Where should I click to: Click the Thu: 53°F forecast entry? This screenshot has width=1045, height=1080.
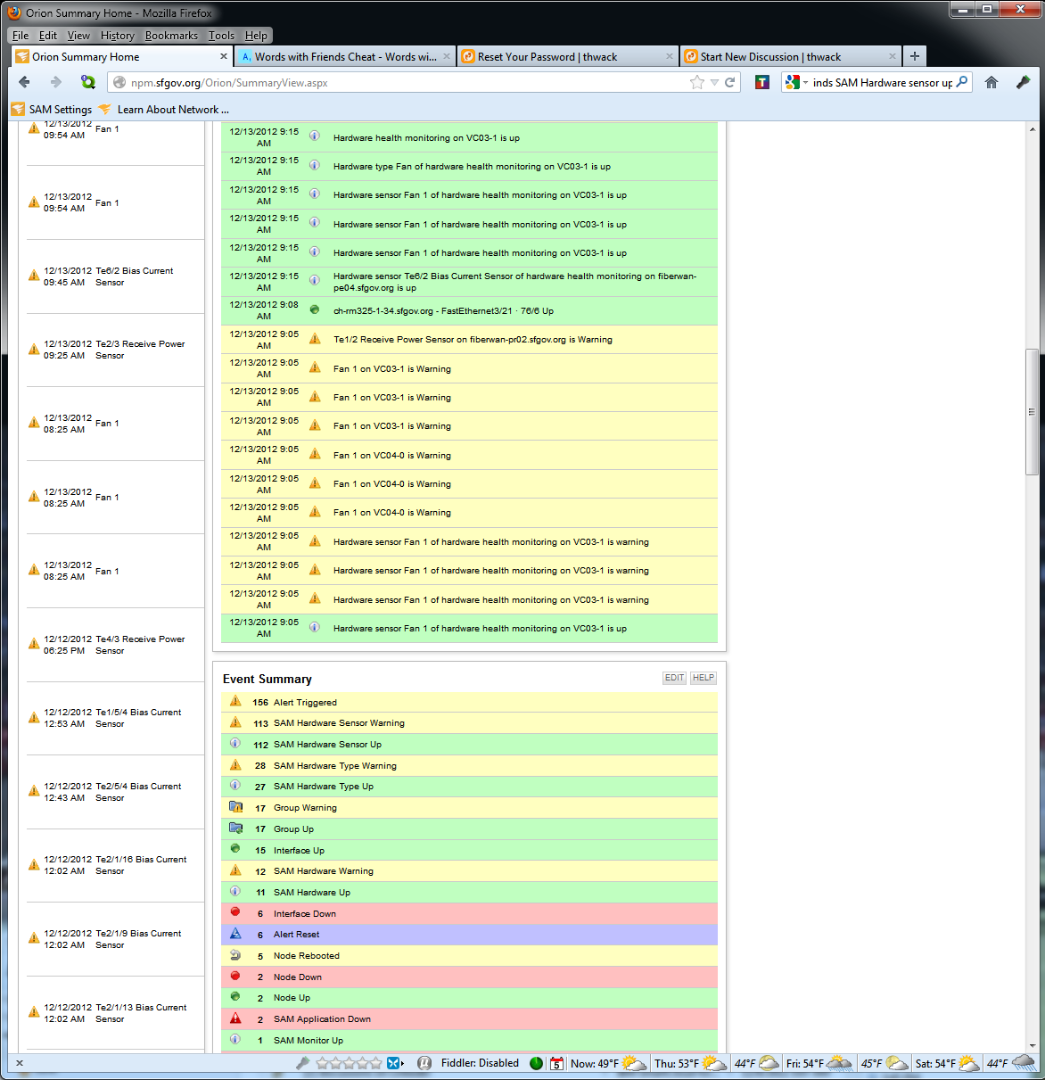coord(690,1063)
